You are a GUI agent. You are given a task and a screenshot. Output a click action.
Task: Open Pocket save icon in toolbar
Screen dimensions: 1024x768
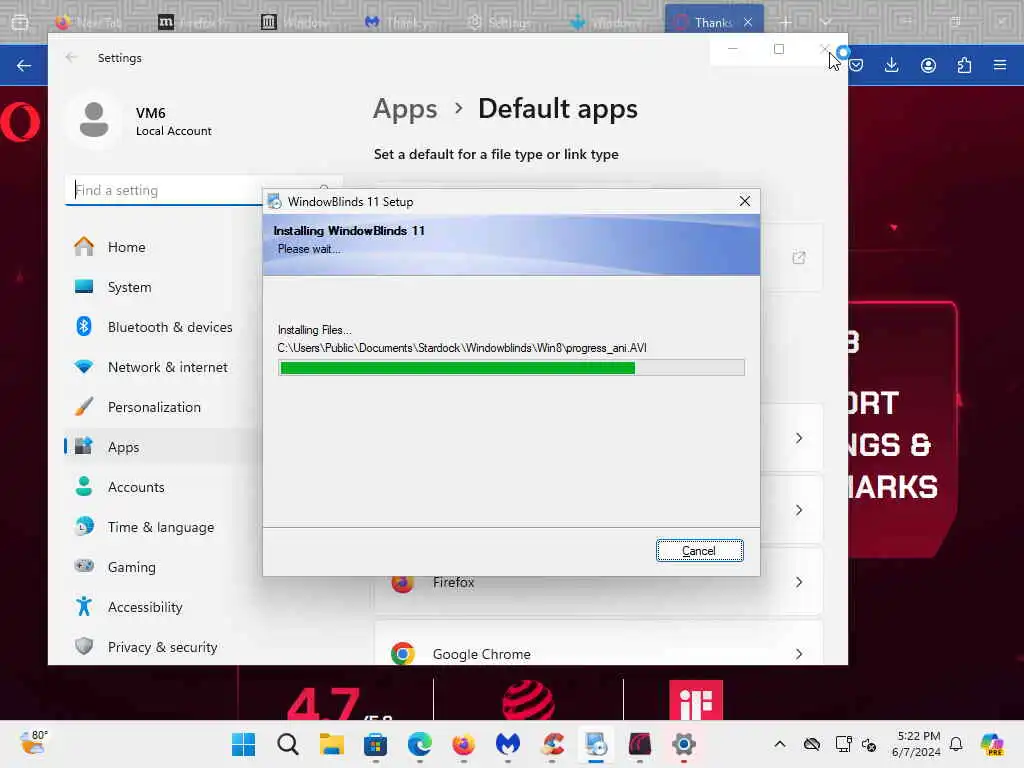[x=856, y=65]
